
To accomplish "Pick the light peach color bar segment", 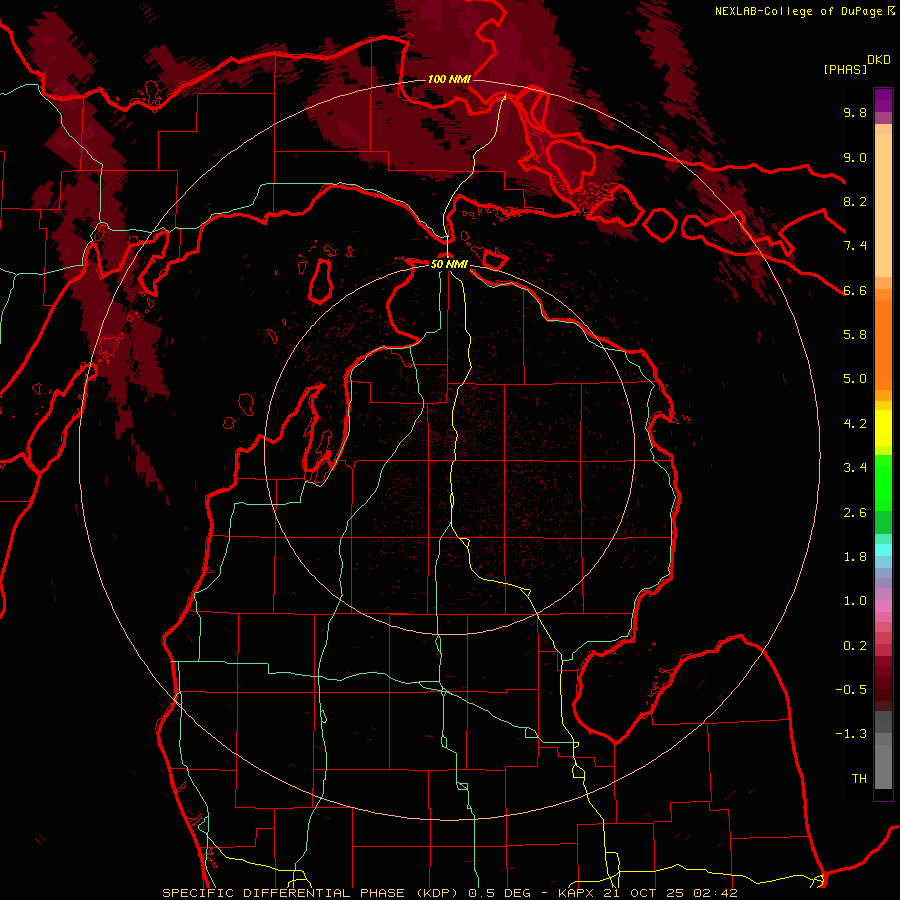I will pyautogui.click(x=883, y=205).
